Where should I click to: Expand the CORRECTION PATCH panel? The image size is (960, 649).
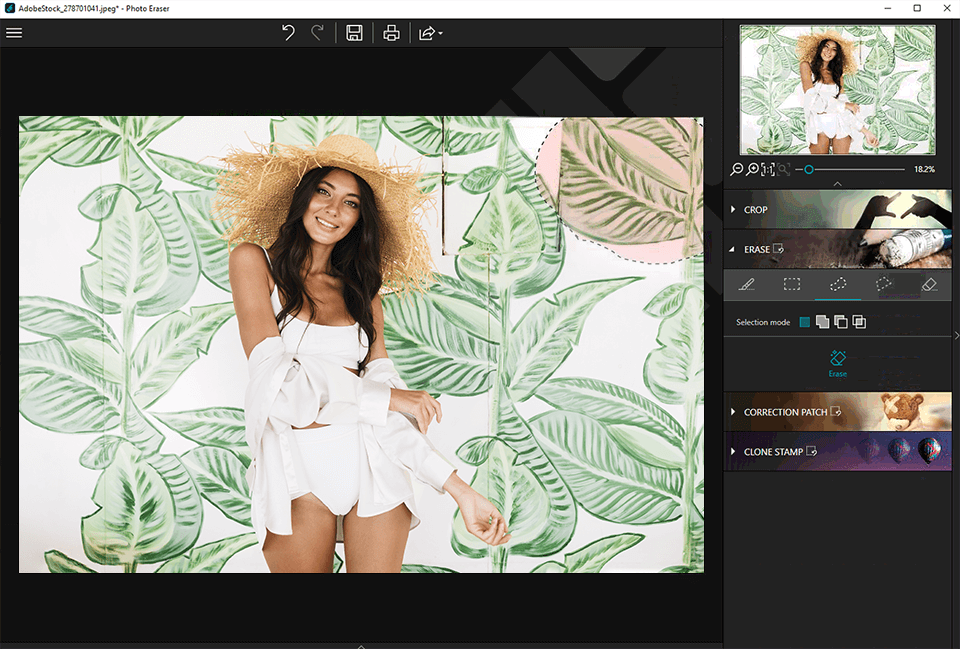(785, 412)
